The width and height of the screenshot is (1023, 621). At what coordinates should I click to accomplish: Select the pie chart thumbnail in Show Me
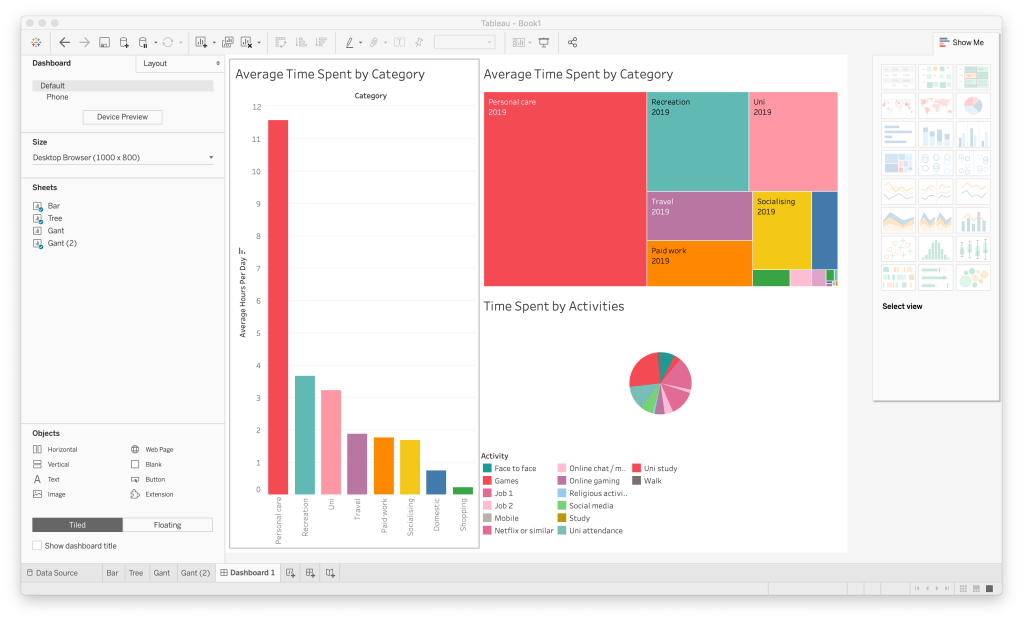(x=973, y=105)
